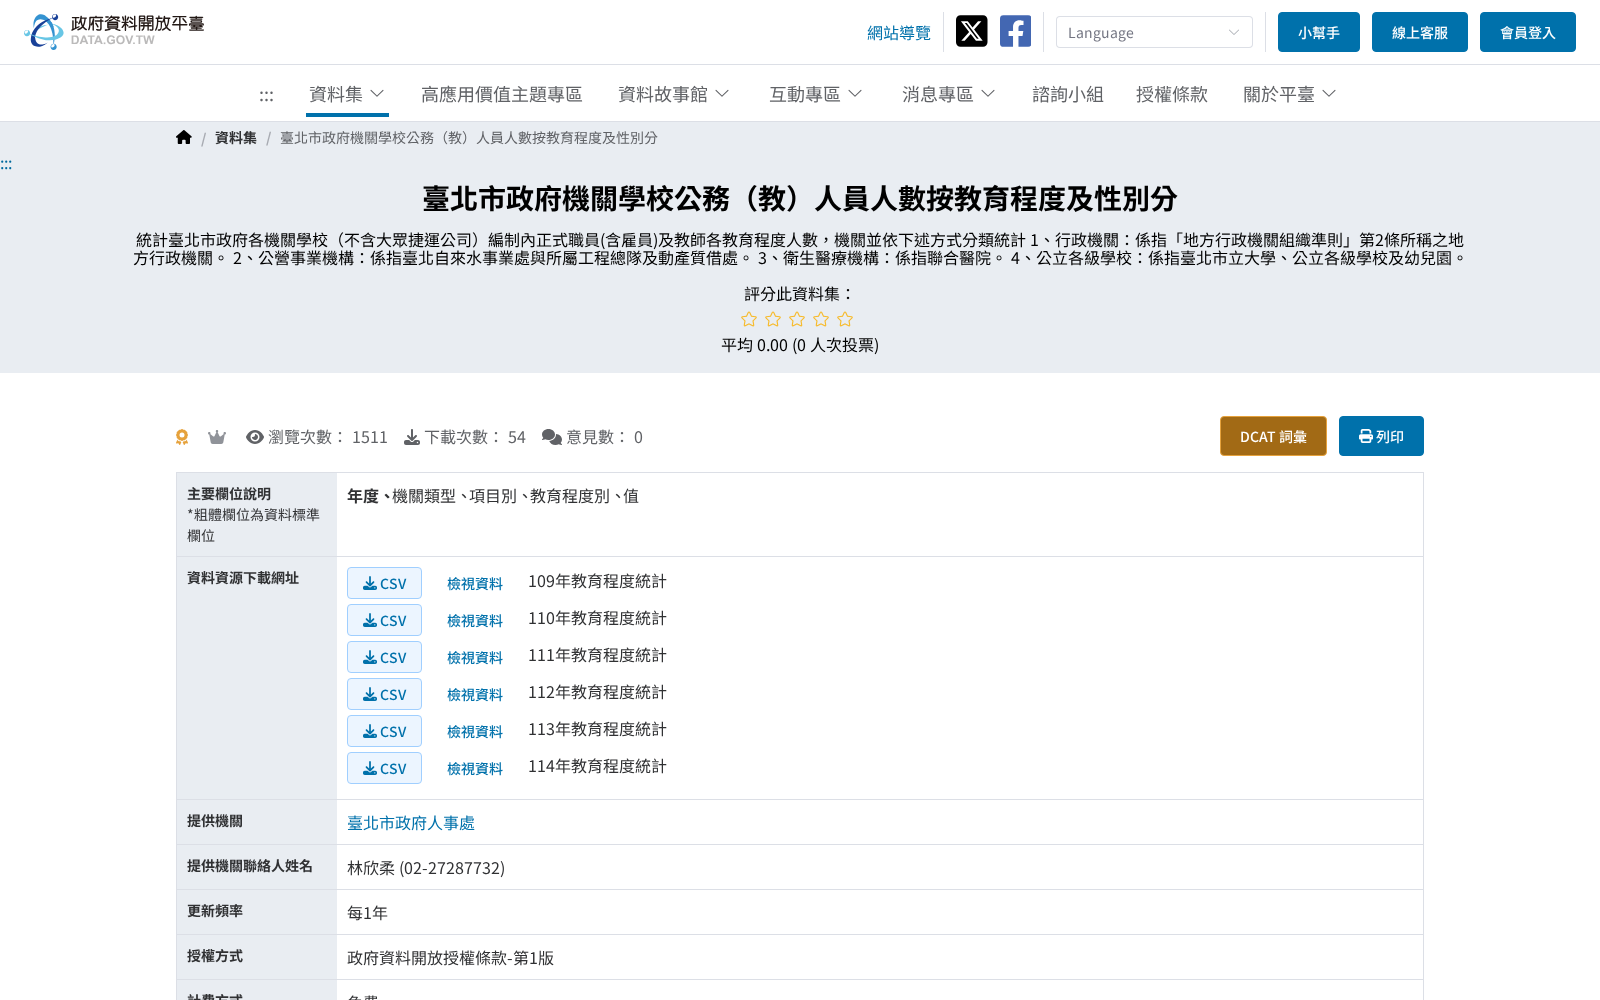Screen dimensions: 1600x1000
Task: Expand the 資料集 menu
Action: (347, 94)
